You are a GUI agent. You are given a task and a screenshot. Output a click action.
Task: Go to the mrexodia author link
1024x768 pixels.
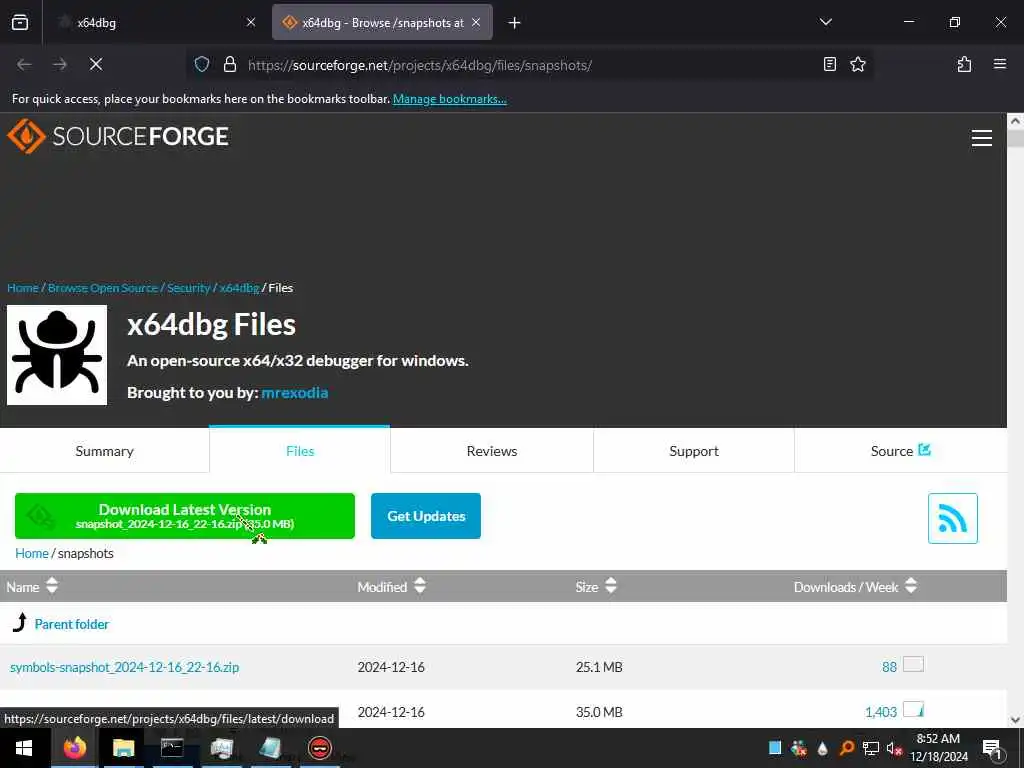tap(295, 392)
